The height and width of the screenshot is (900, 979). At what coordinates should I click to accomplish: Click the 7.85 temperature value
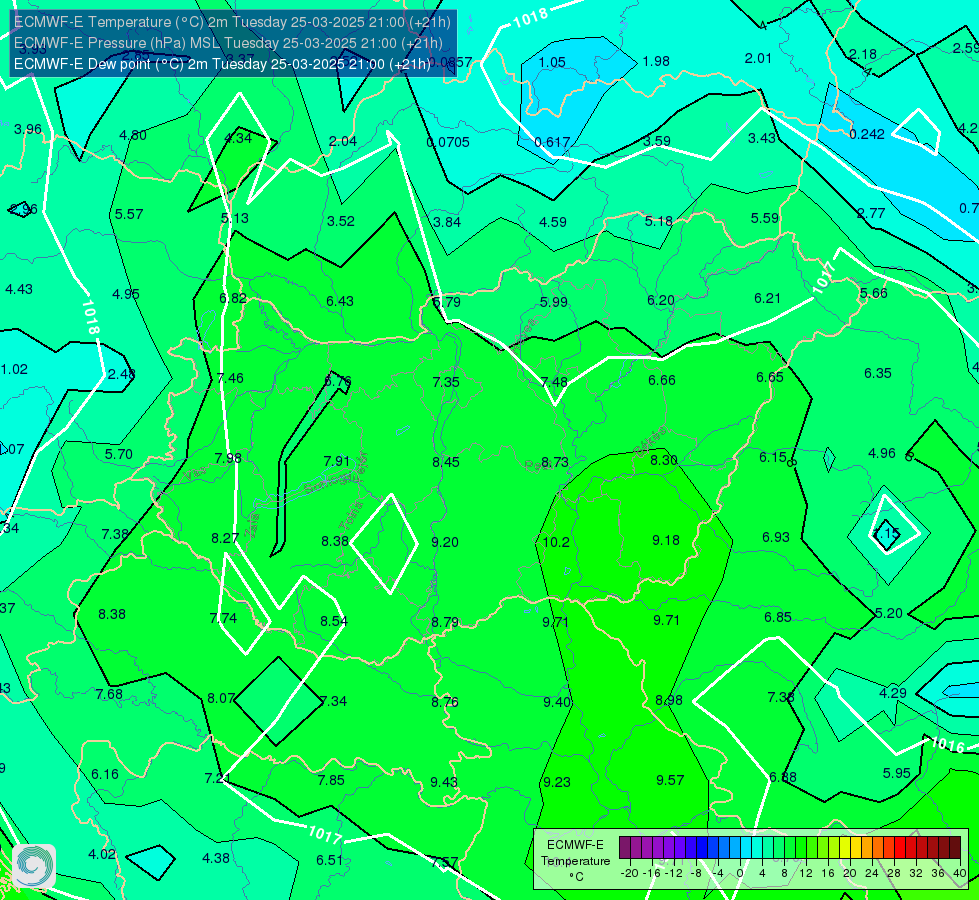click(331, 781)
